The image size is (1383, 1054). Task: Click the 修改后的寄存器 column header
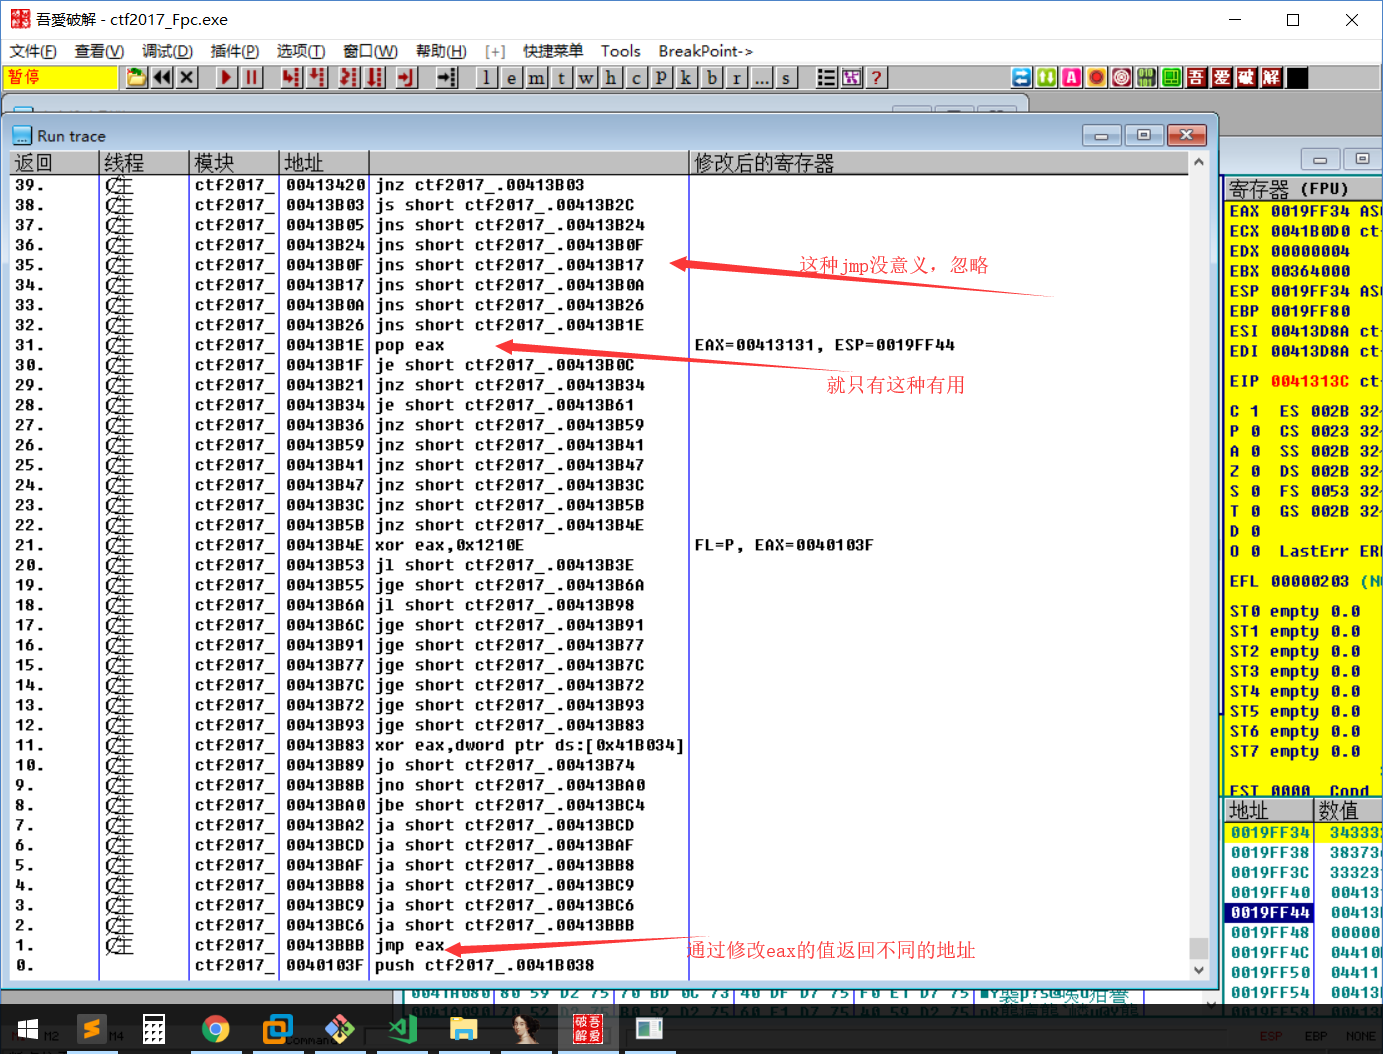pos(764,163)
